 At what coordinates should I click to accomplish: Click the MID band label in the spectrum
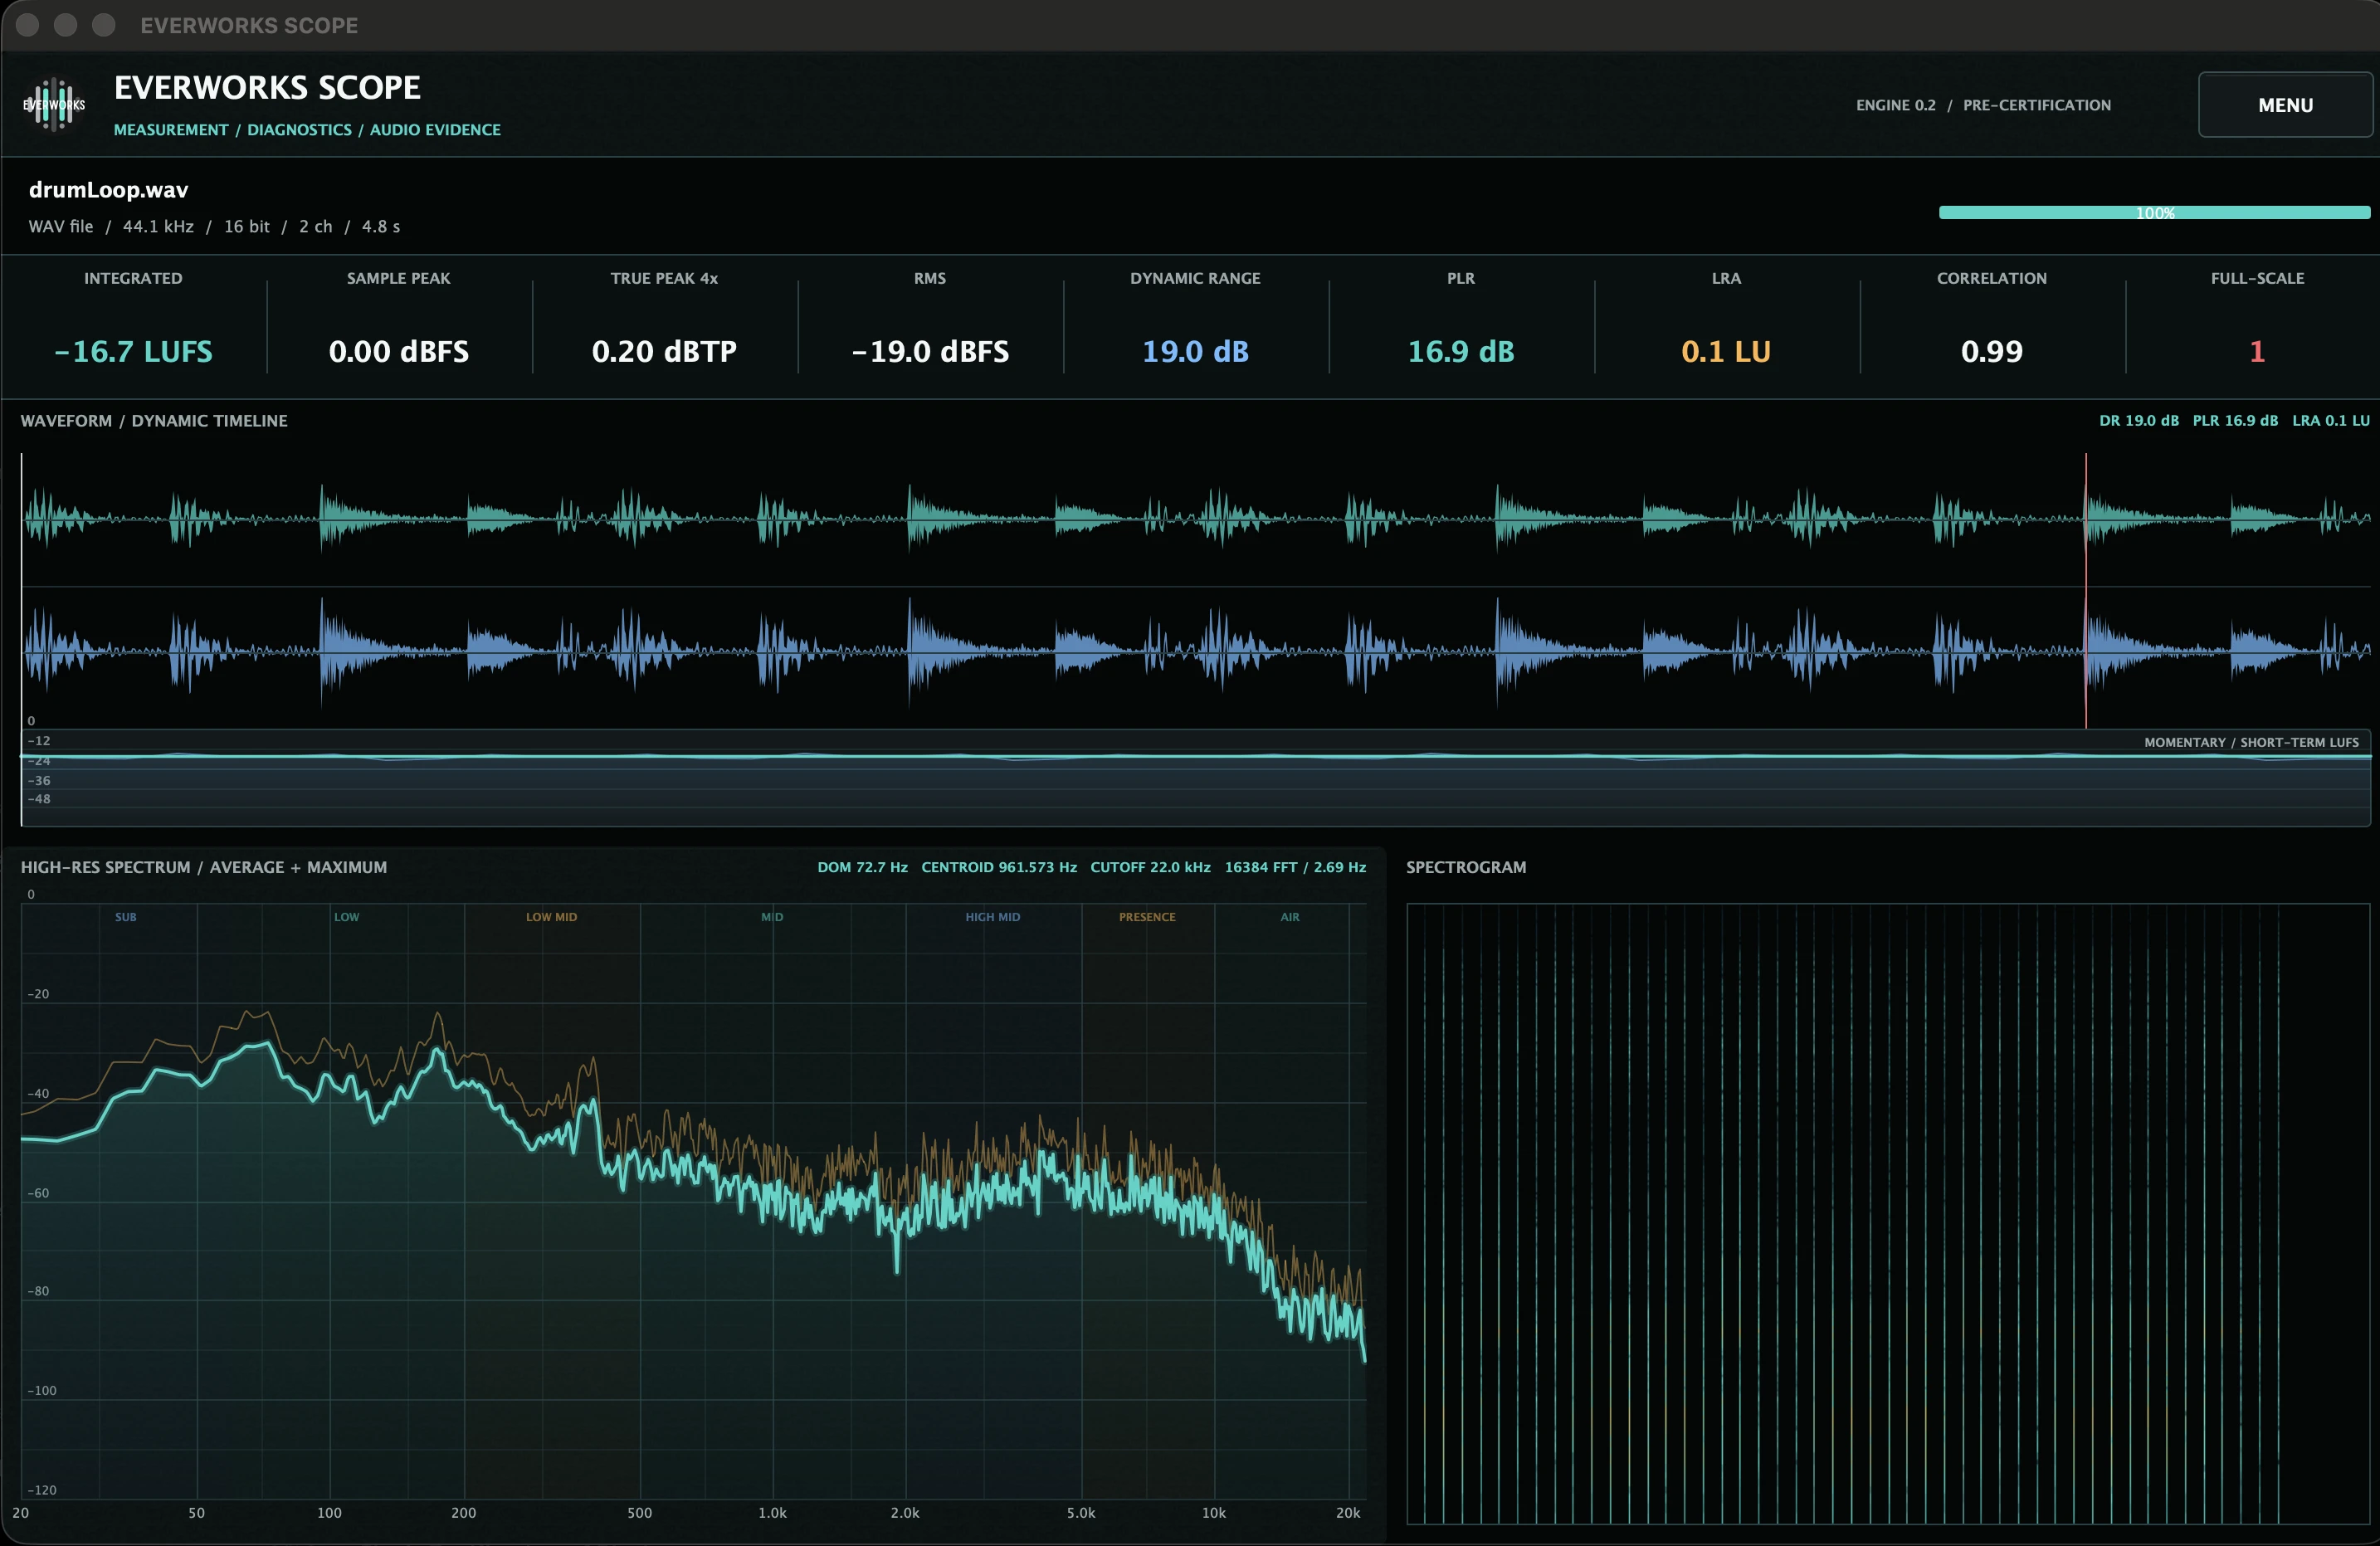pyautogui.click(x=772, y=917)
